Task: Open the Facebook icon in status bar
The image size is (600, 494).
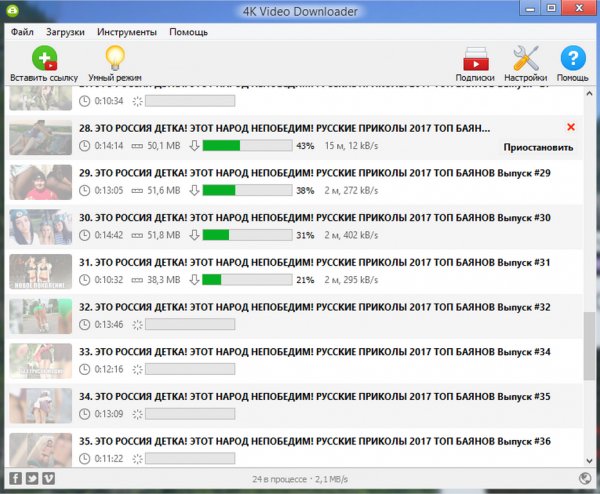Action: (15, 478)
